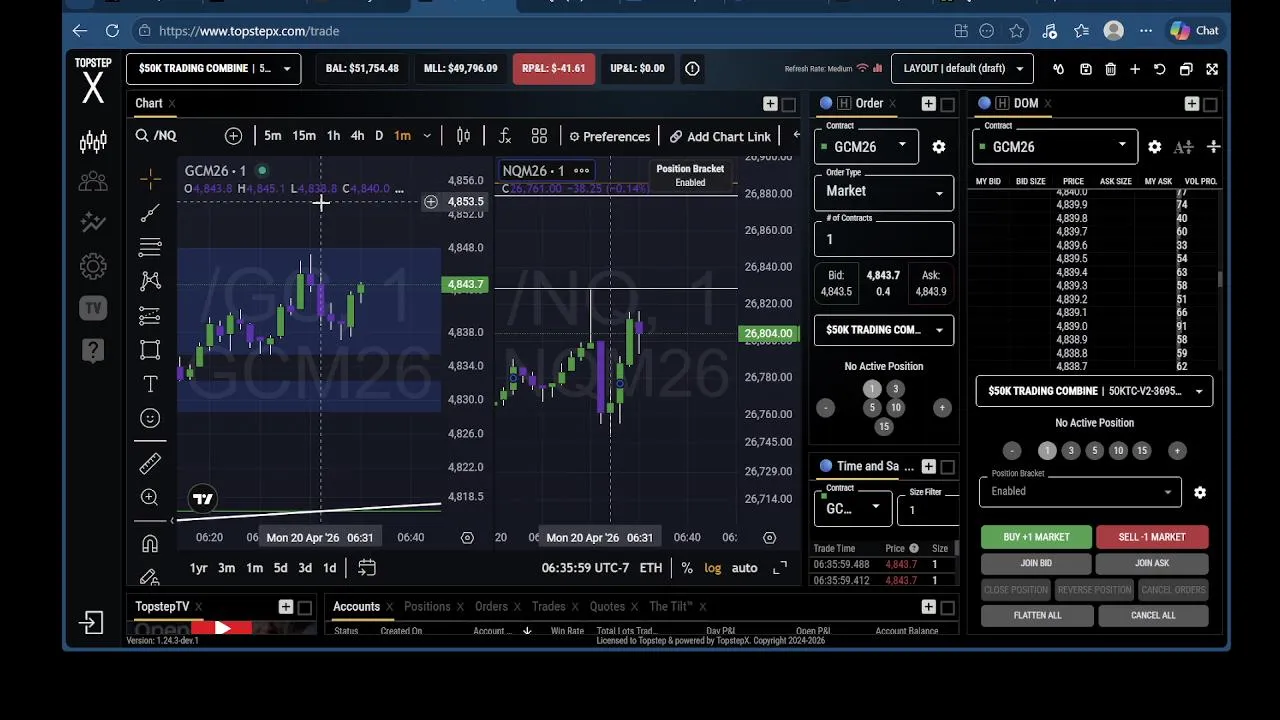
Task: Expand the chart interval dropdown arrow
Action: [x=427, y=136]
